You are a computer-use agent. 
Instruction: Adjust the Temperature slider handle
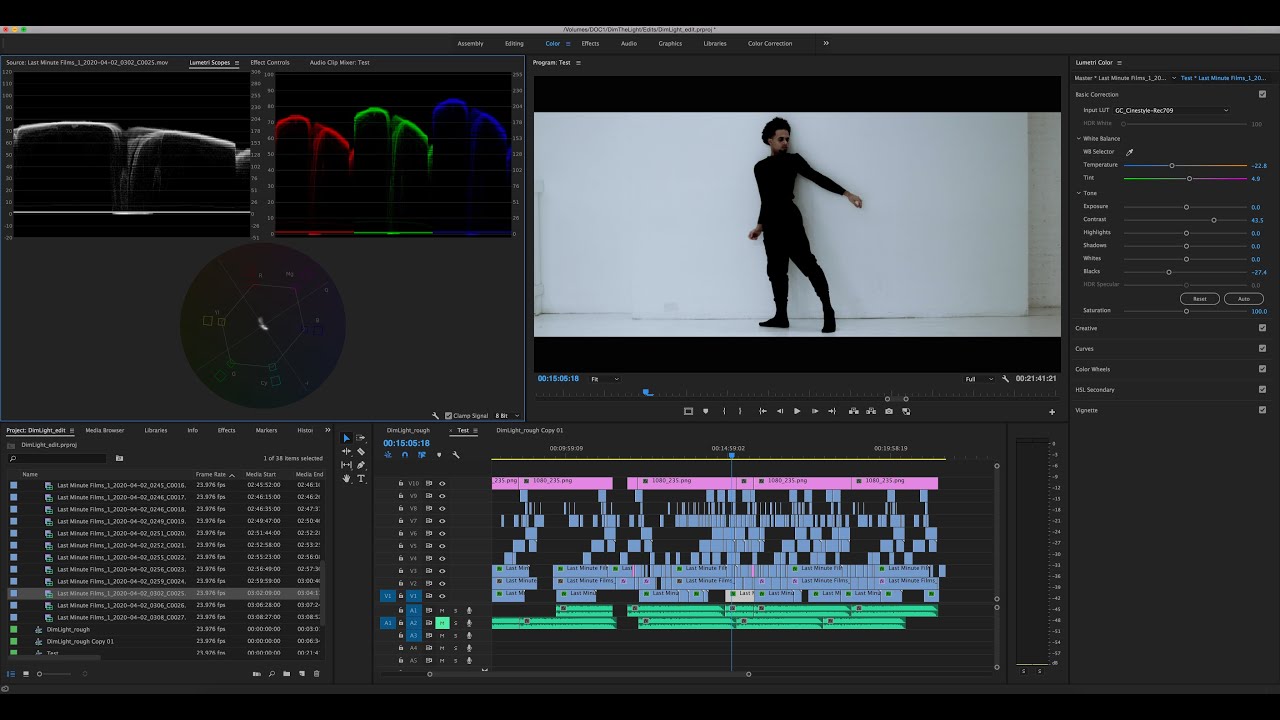coord(1172,165)
